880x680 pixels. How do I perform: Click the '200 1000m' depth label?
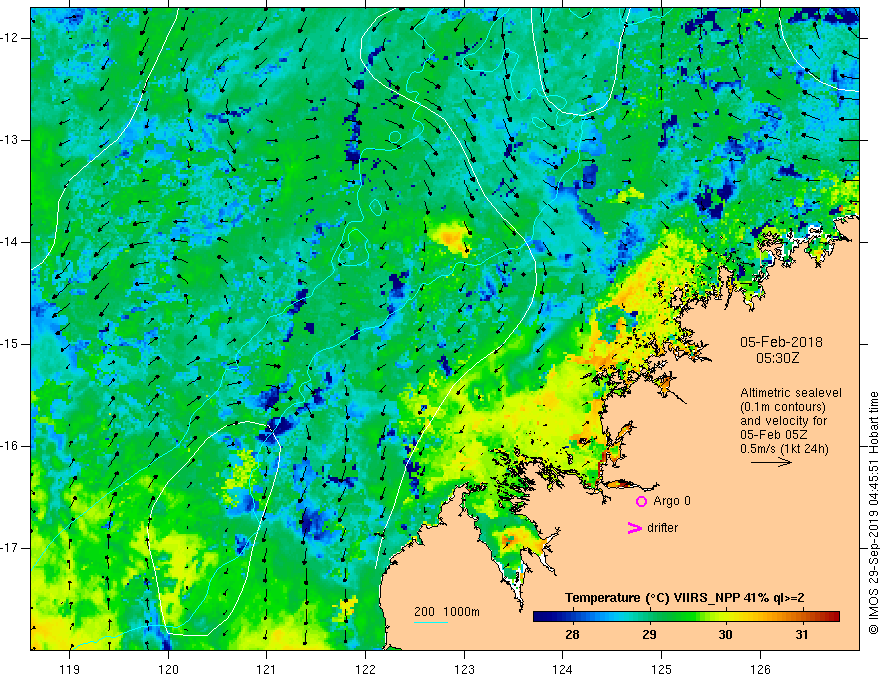447,612
